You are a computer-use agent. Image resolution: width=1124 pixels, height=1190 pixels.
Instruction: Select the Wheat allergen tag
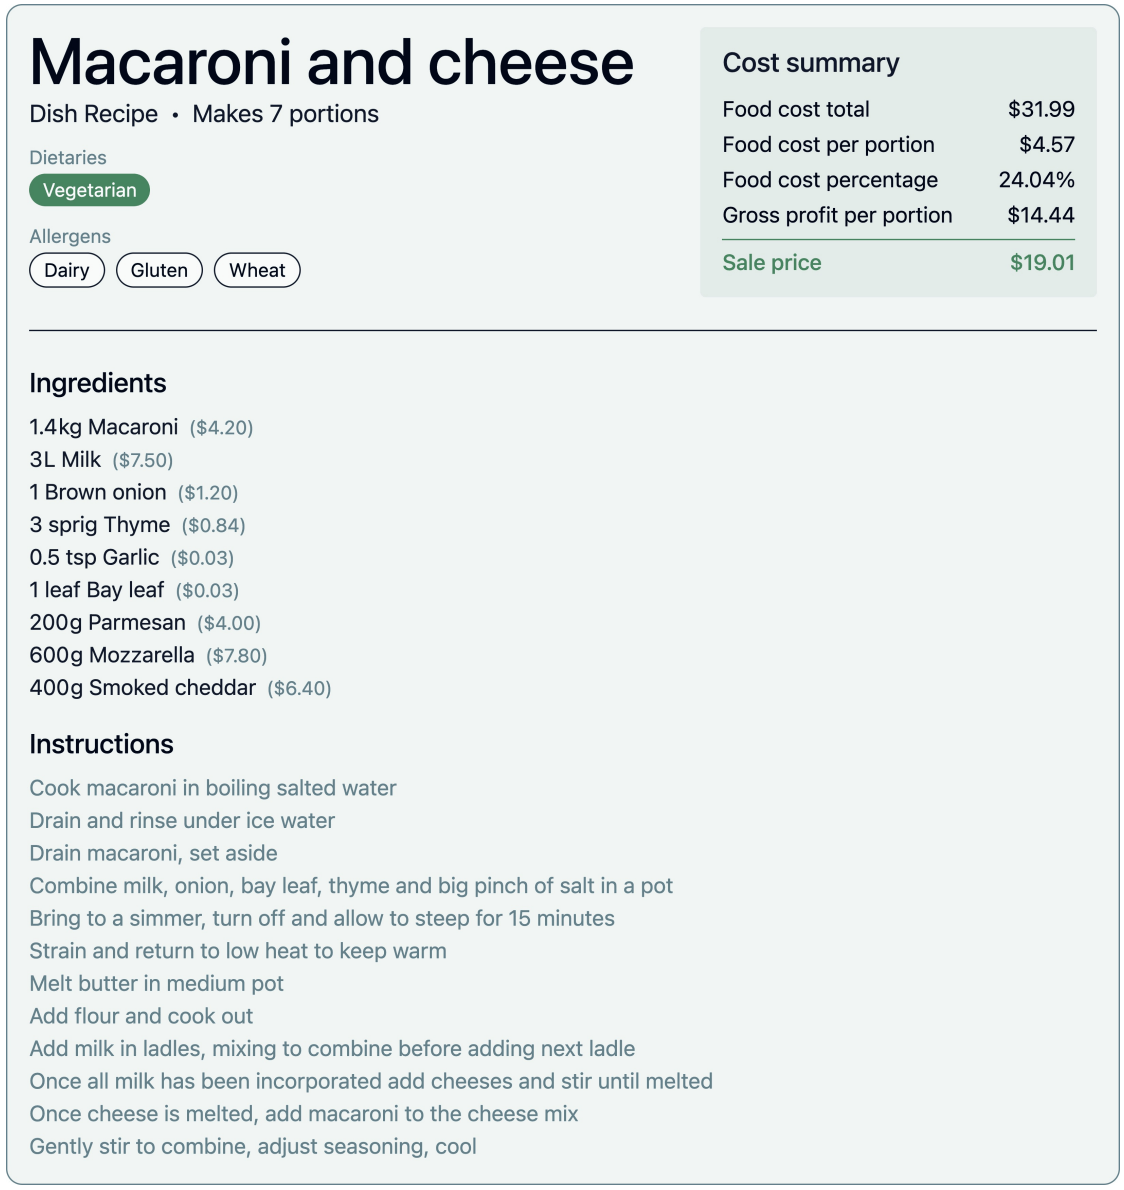point(257,270)
